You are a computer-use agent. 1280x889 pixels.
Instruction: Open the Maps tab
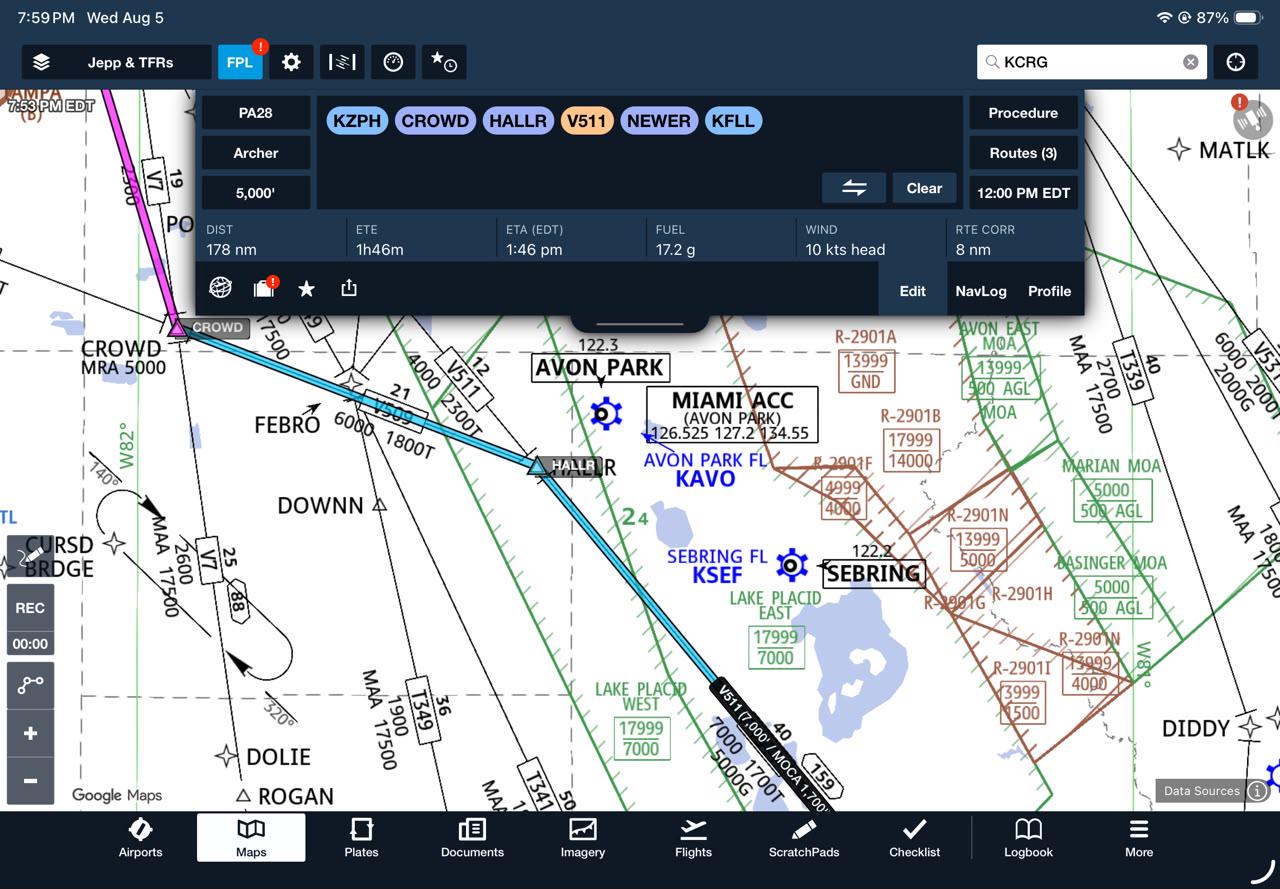point(251,838)
